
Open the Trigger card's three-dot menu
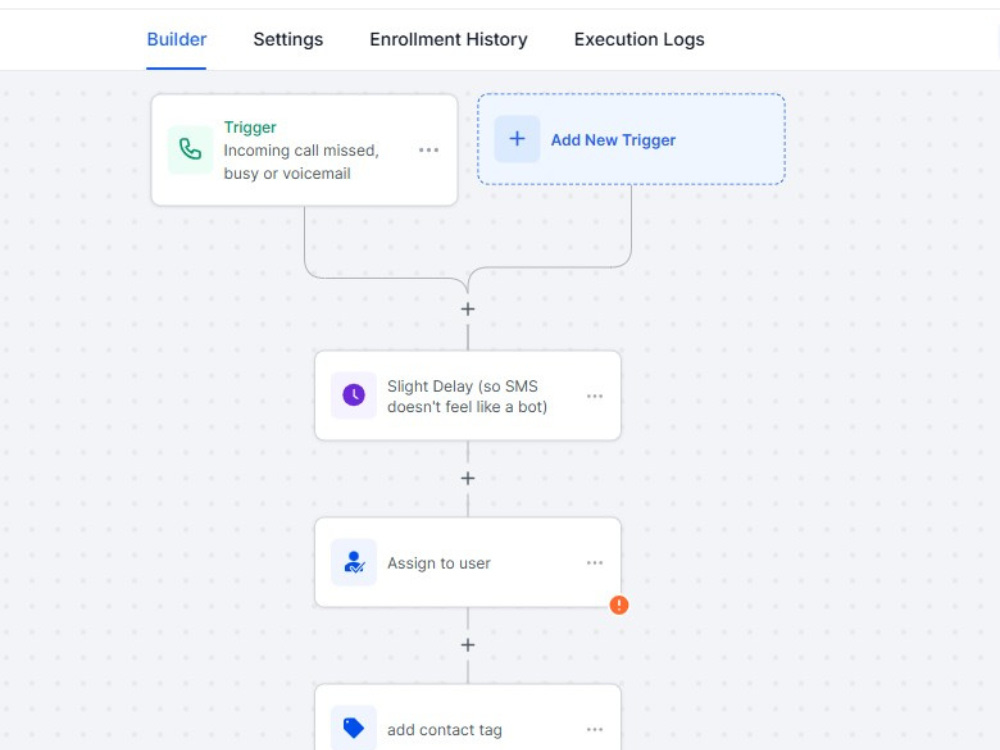429,150
